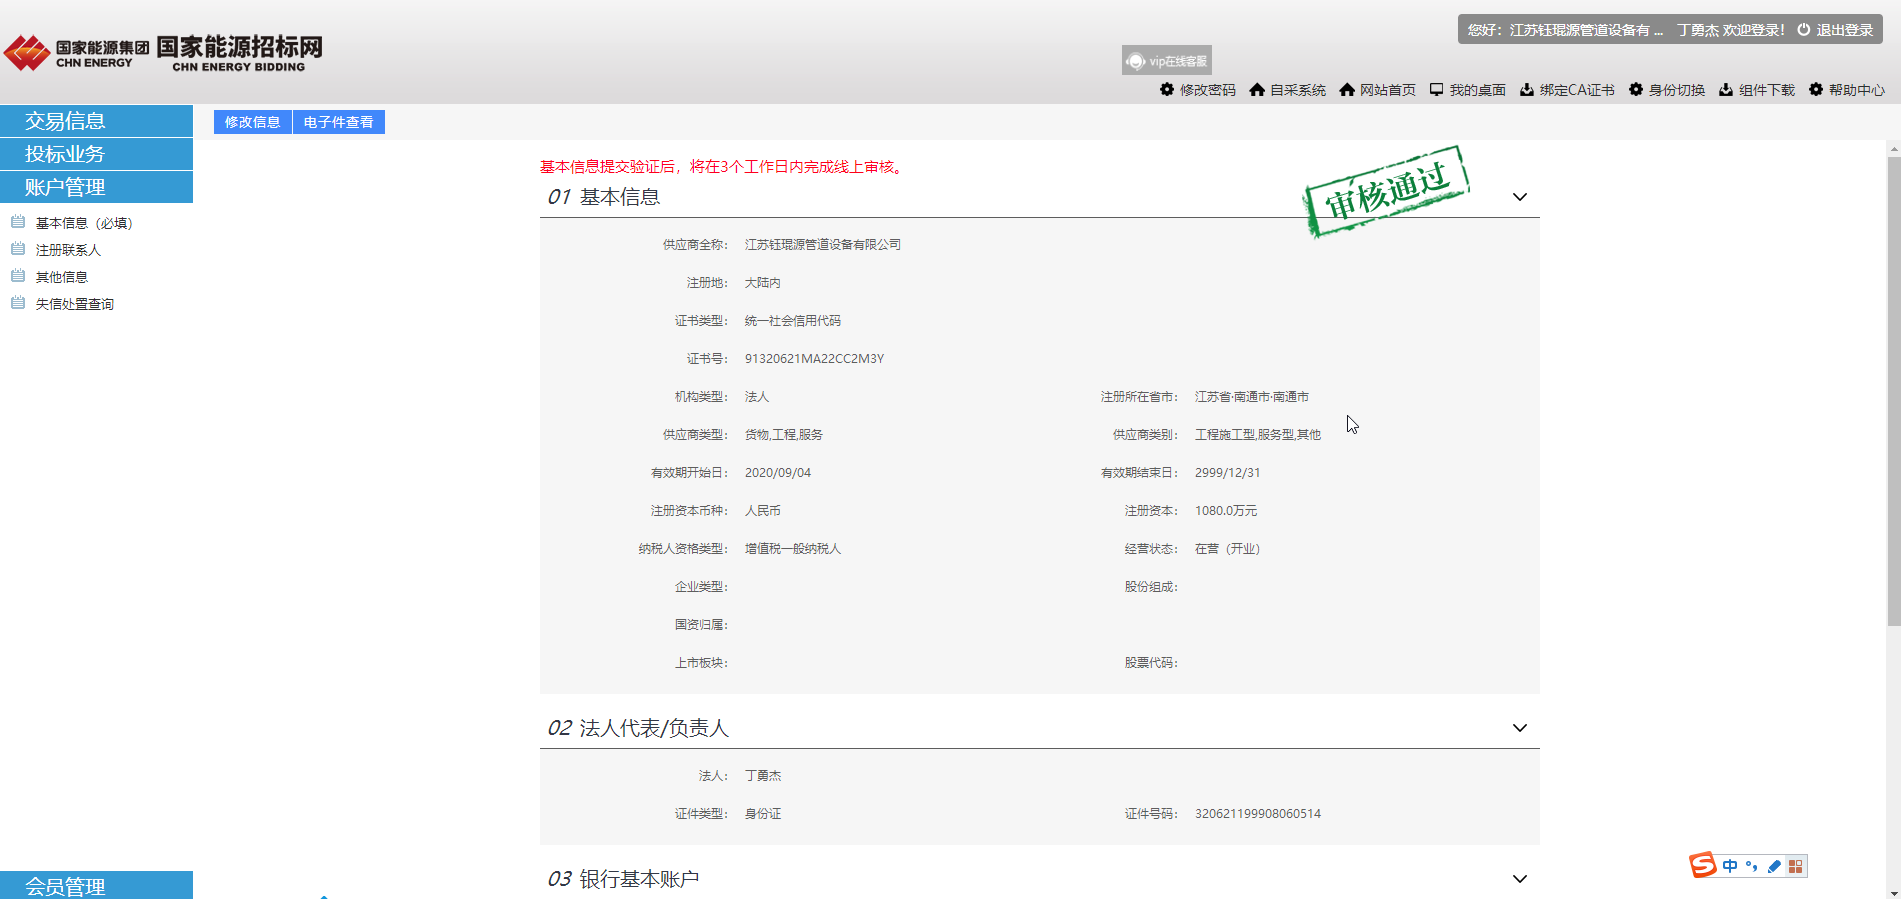Image resolution: width=1901 pixels, height=899 pixels.
Task: Click the 组件下载 download icon
Action: click(1725, 90)
